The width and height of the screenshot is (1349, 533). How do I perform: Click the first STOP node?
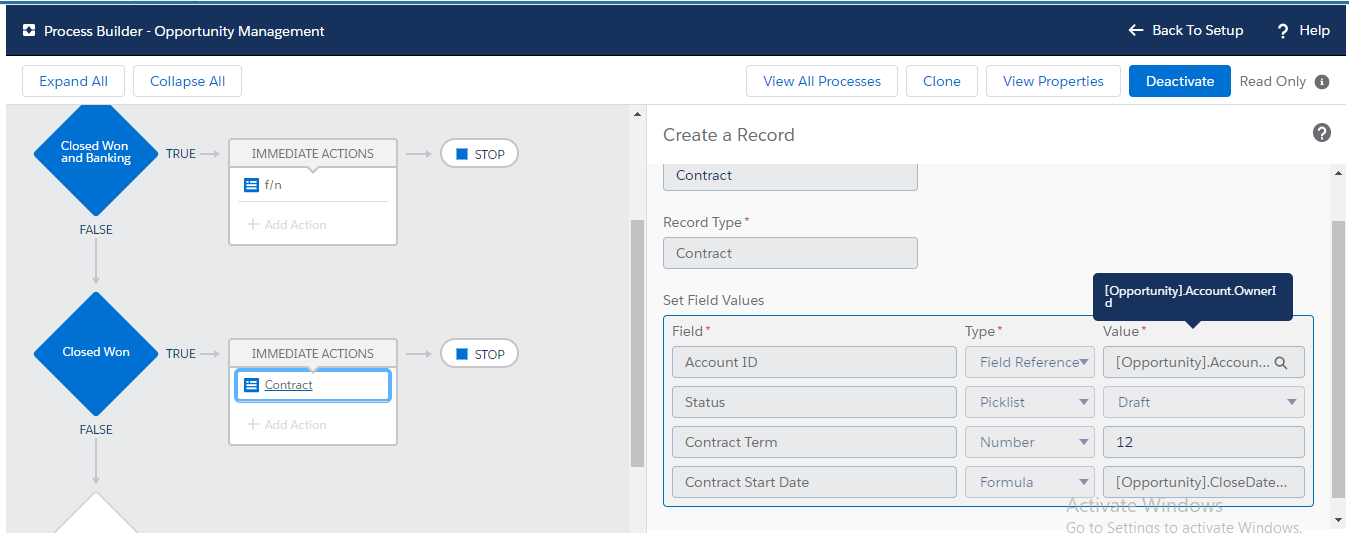click(x=479, y=154)
